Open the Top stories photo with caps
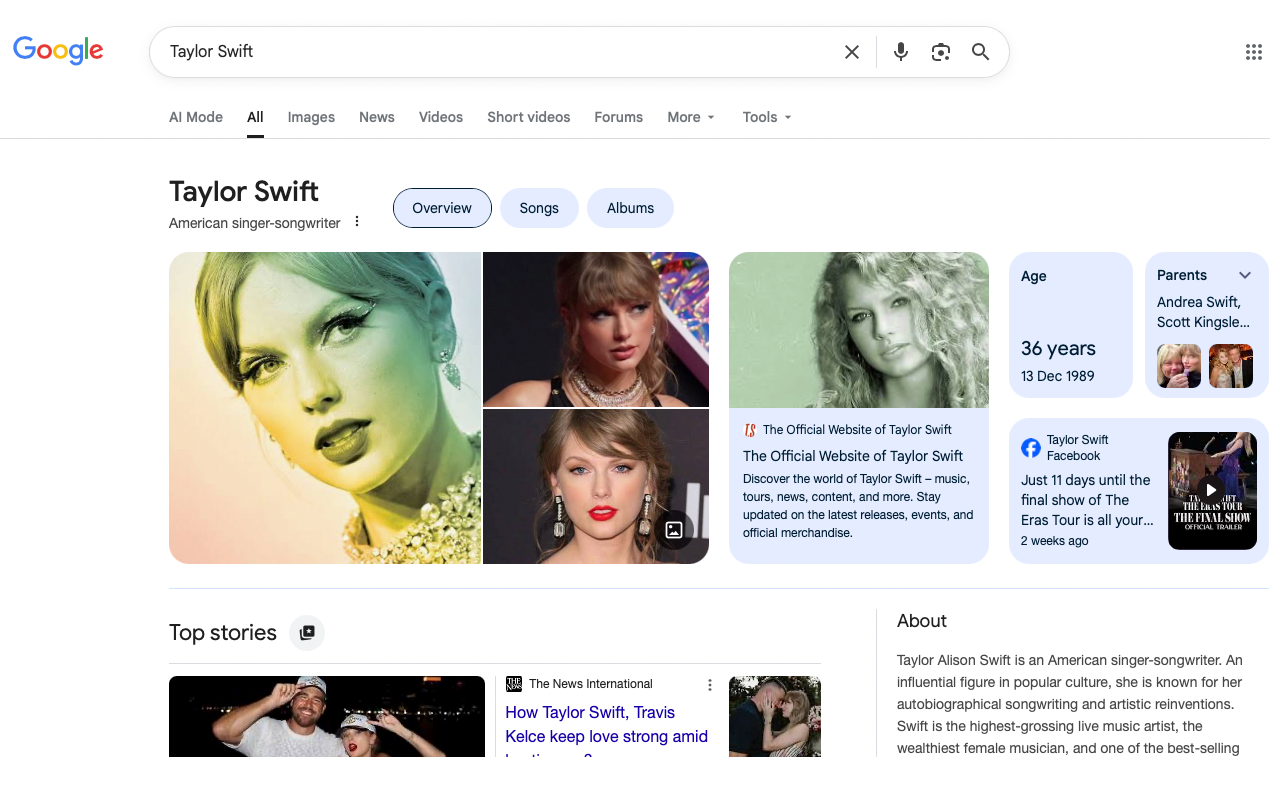1280x800 pixels. (327, 716)
